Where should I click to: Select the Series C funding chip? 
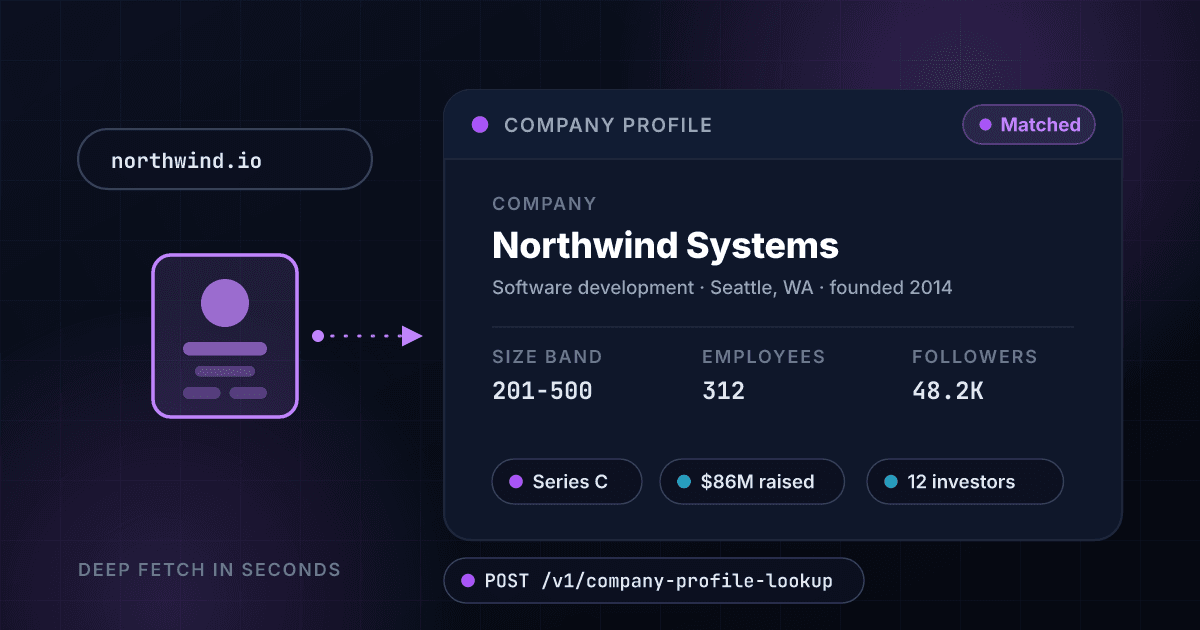click(x=565, y=482)
